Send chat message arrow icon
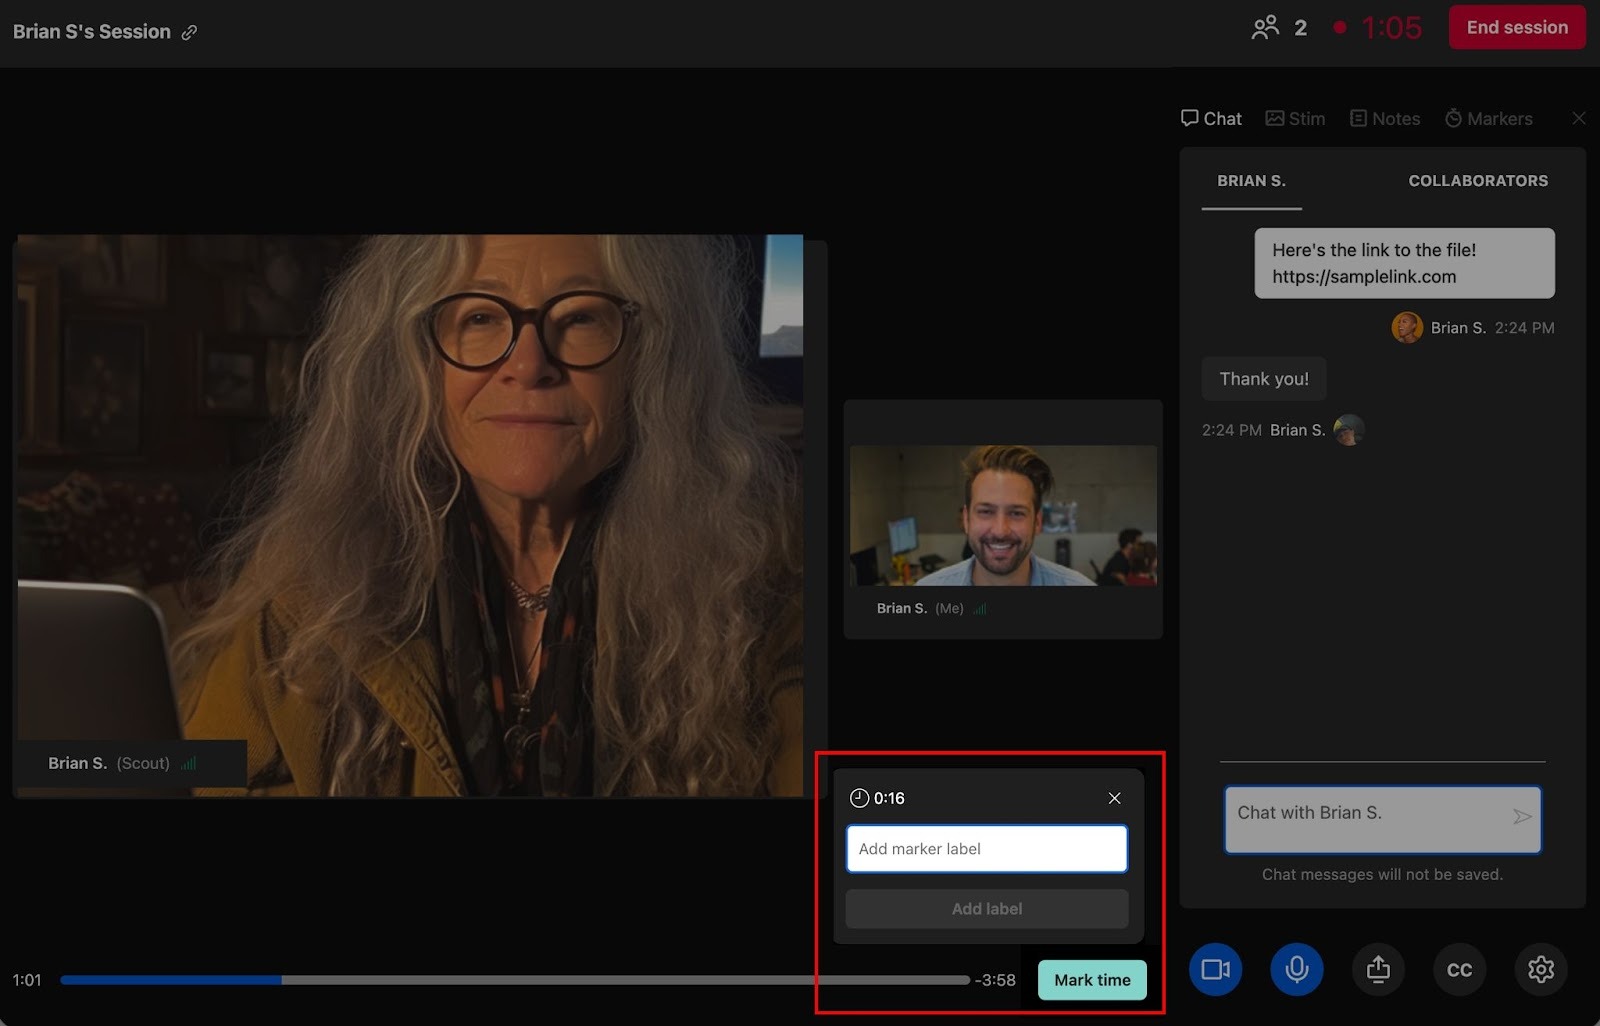 tap(1521, 817)
